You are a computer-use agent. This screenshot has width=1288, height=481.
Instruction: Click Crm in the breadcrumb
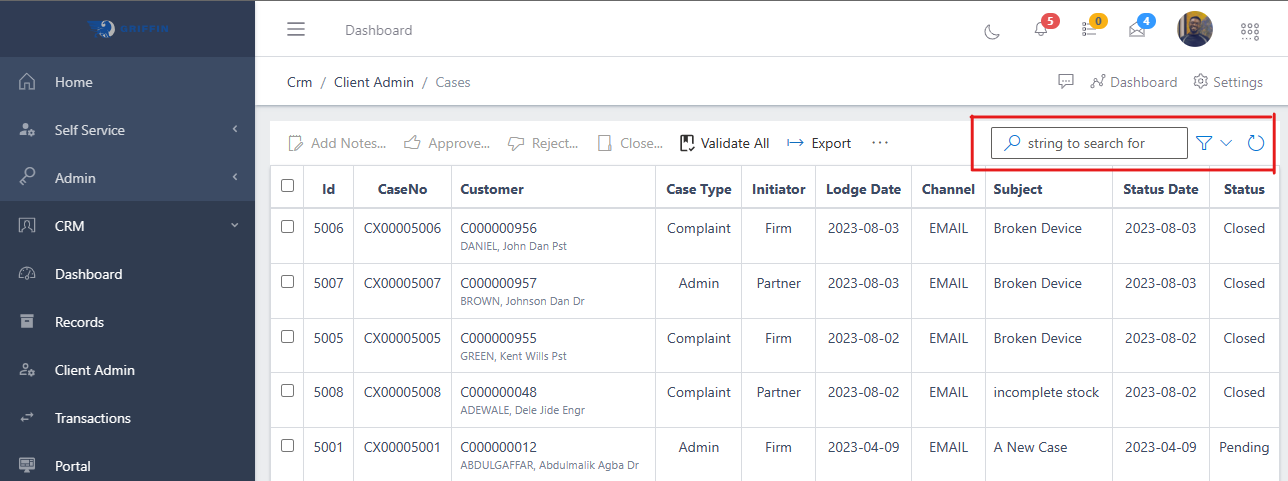click(x=300, y=82)
